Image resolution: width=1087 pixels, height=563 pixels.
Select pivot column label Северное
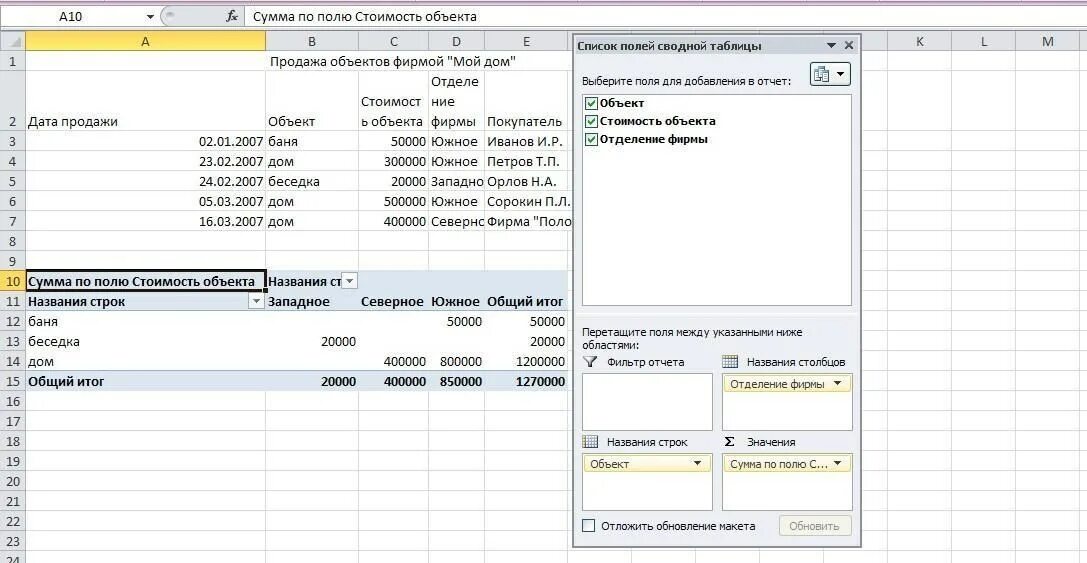[394, 302]
